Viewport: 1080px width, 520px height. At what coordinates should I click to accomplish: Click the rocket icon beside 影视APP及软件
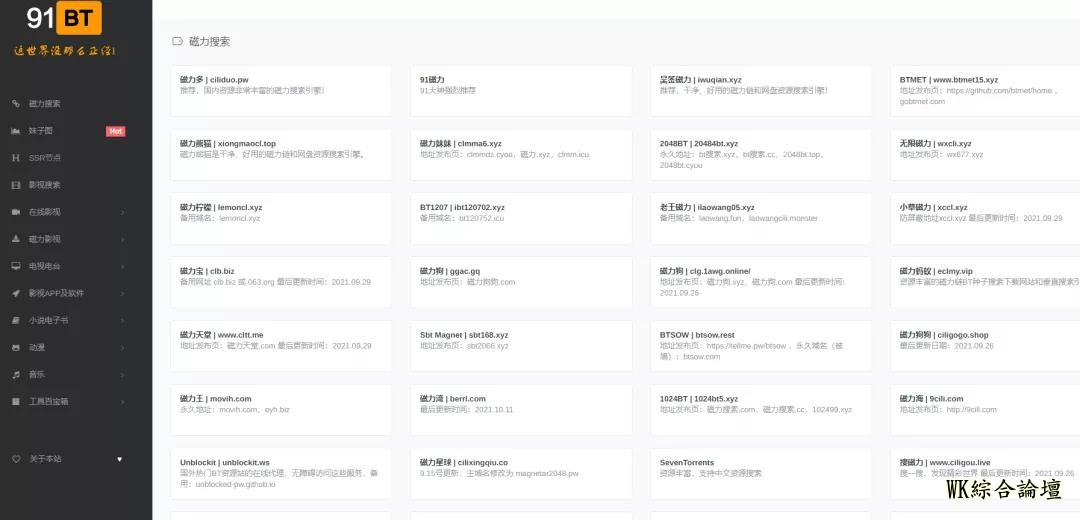(16, 293)
